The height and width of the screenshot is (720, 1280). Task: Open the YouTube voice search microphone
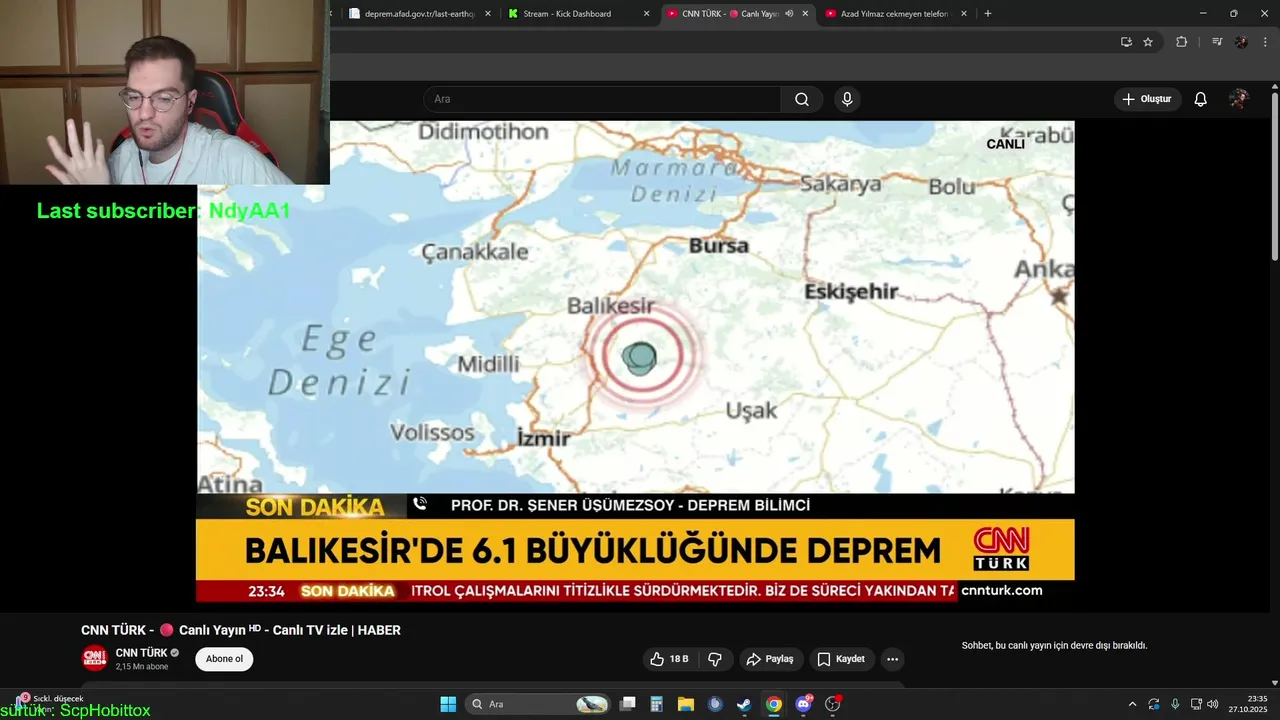click(x=847, y=99)
